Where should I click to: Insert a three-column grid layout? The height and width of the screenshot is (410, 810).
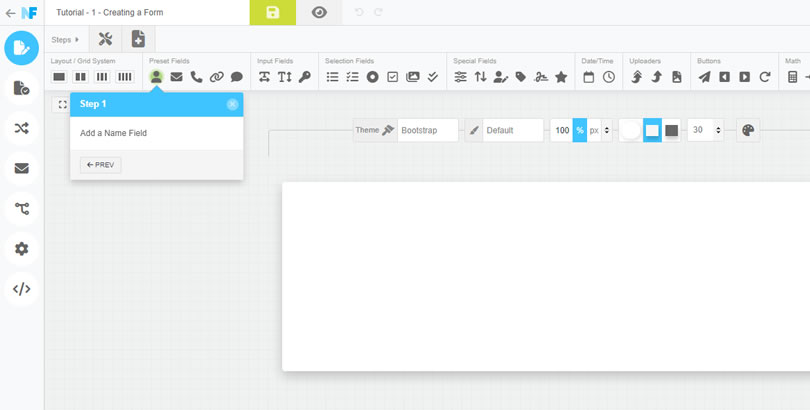tap(102, 77)
